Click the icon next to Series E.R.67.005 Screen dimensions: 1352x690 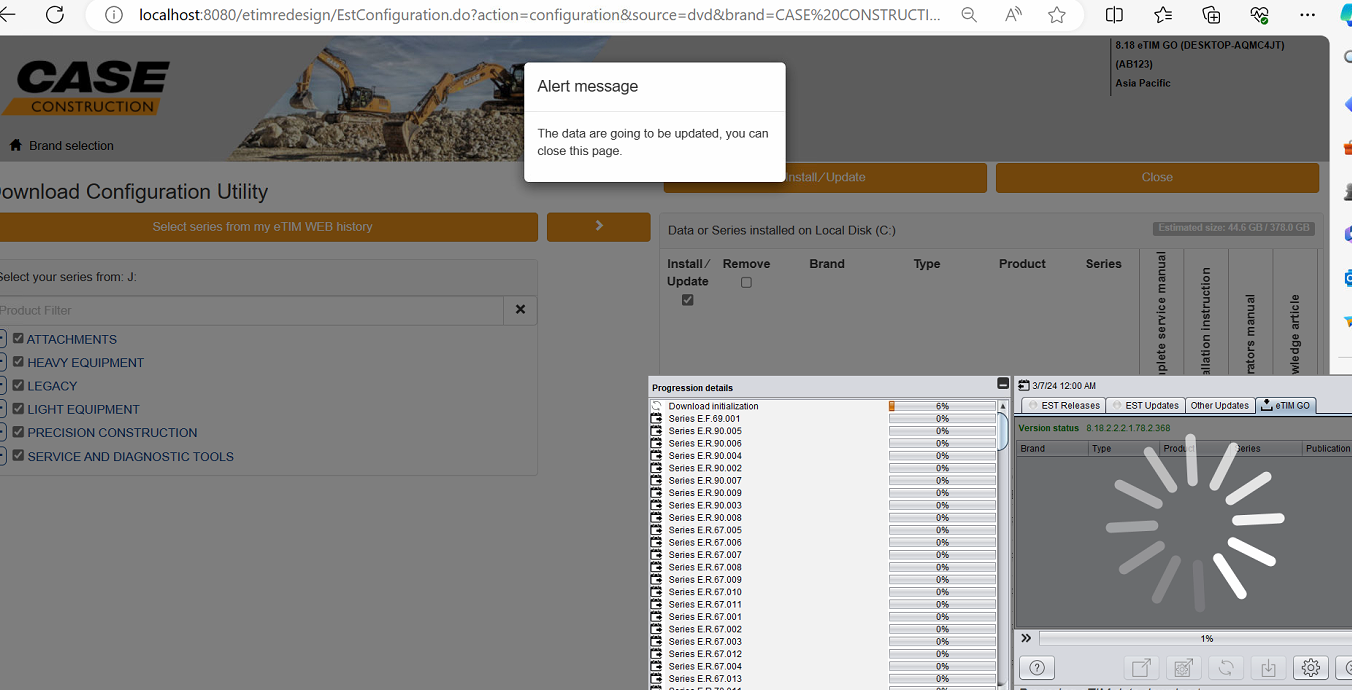tap(657, 530)
